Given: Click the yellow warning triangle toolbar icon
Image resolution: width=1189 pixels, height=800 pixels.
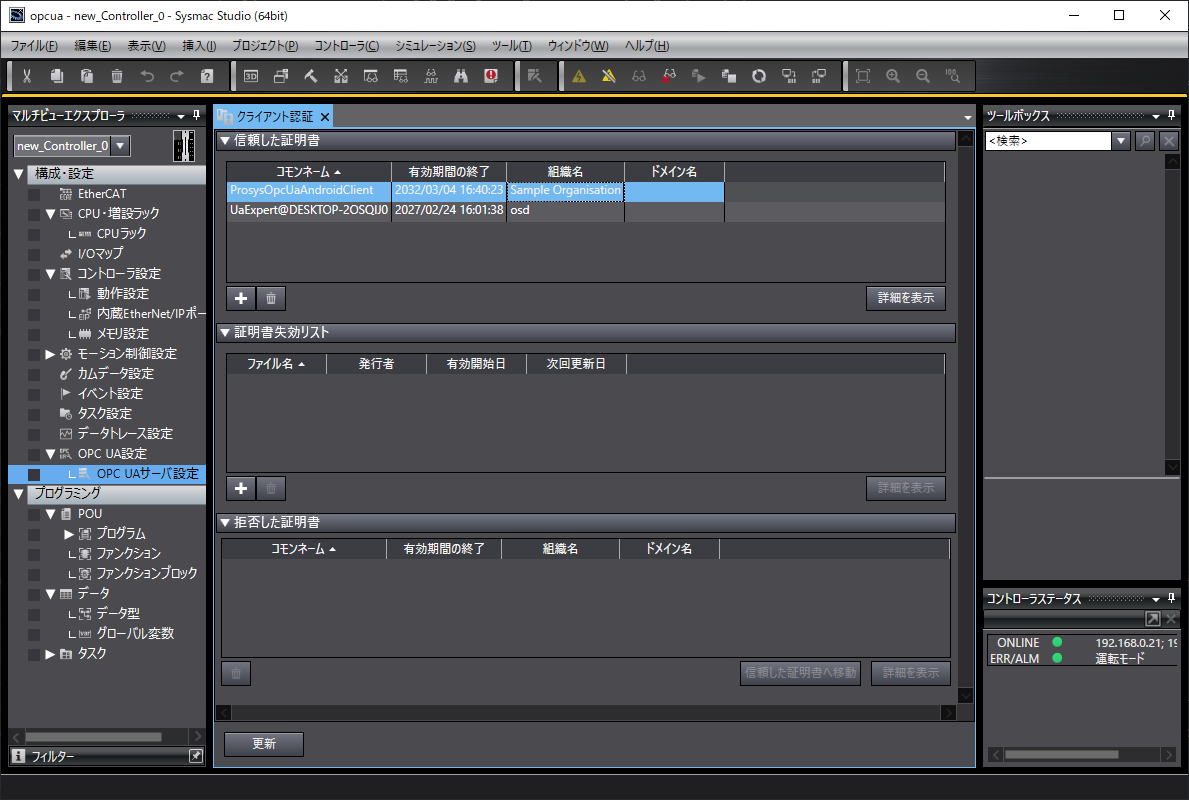Looking at the screenshot, I should coord(578,76).
